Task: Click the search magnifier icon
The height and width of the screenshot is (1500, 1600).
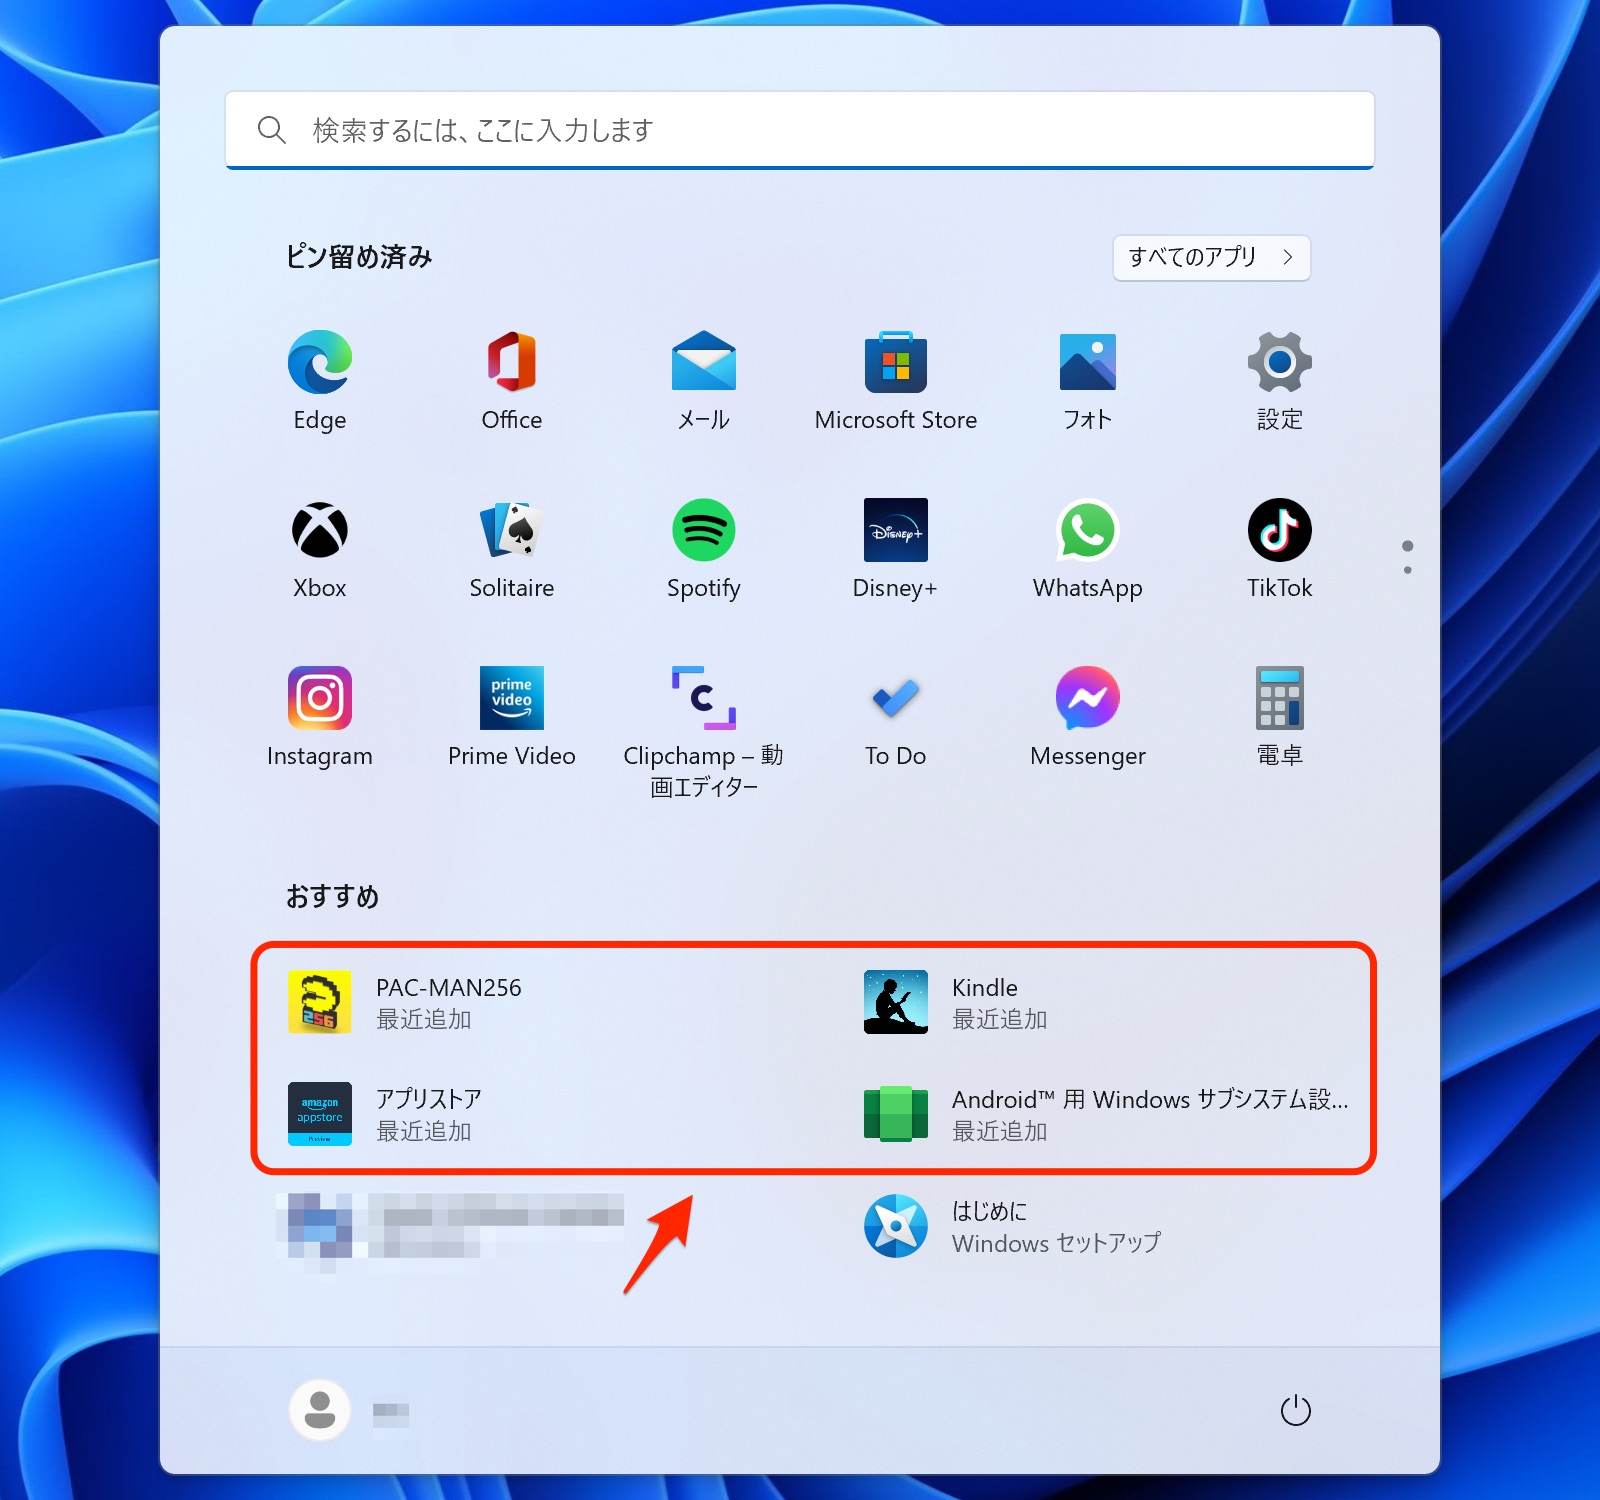Action: (x=271, y=130)
